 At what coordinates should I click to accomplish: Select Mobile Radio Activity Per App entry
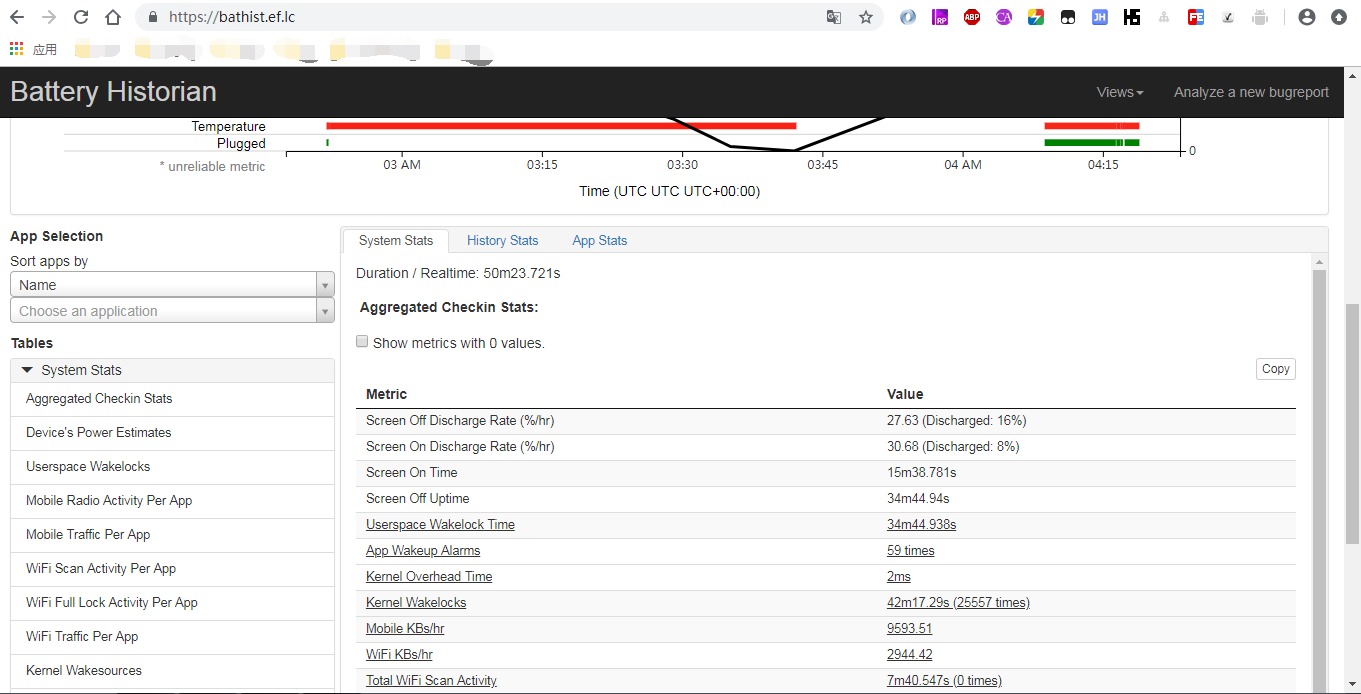172,501
